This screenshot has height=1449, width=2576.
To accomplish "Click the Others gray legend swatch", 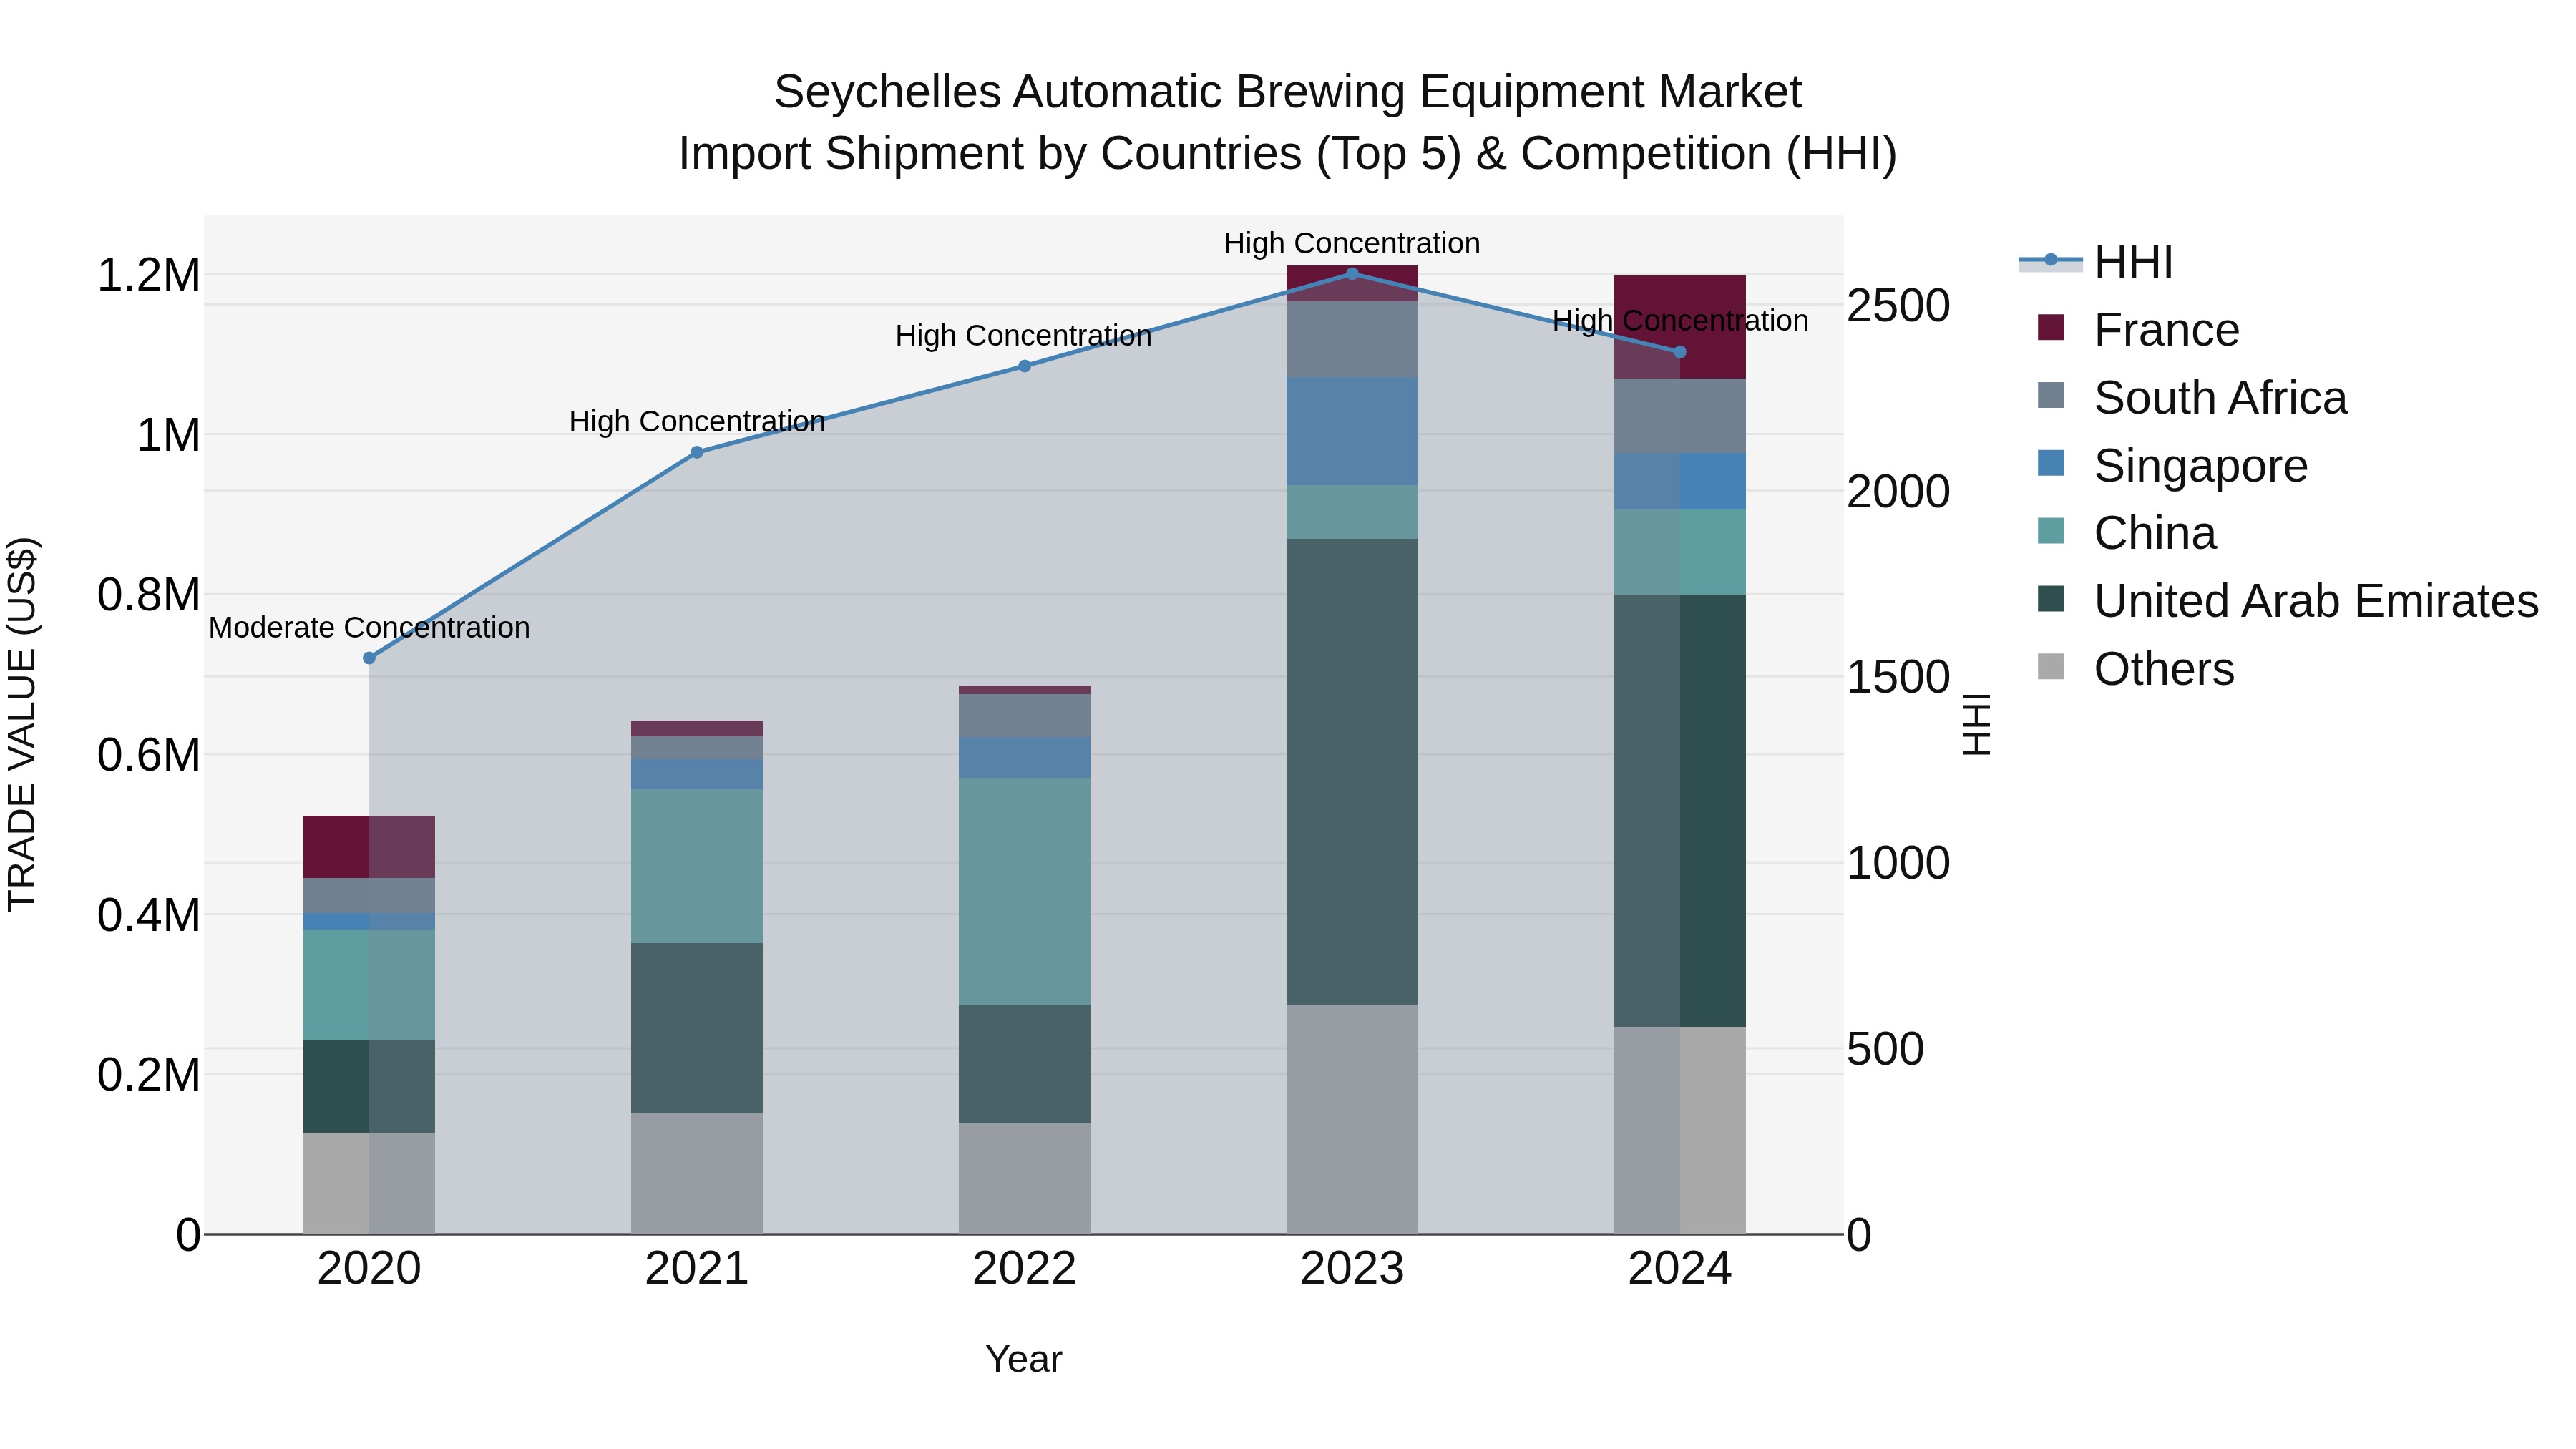I will click(x=2051, y=666).
